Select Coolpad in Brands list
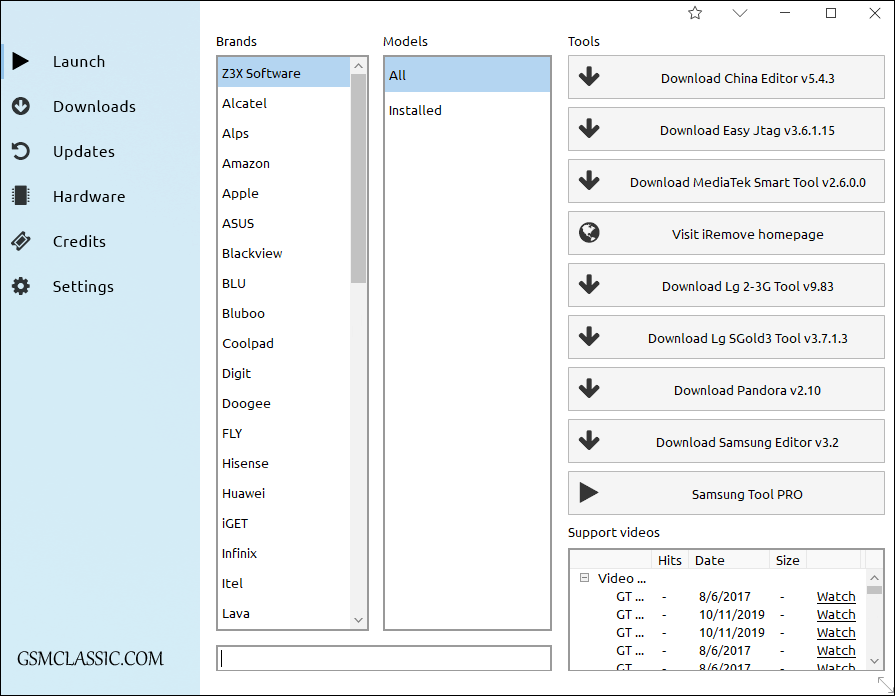This screenshot has height=696, width=895. [284, 343]
